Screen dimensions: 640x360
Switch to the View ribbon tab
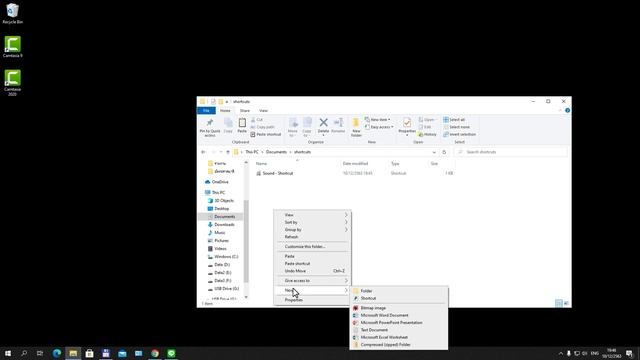(263, 111)
